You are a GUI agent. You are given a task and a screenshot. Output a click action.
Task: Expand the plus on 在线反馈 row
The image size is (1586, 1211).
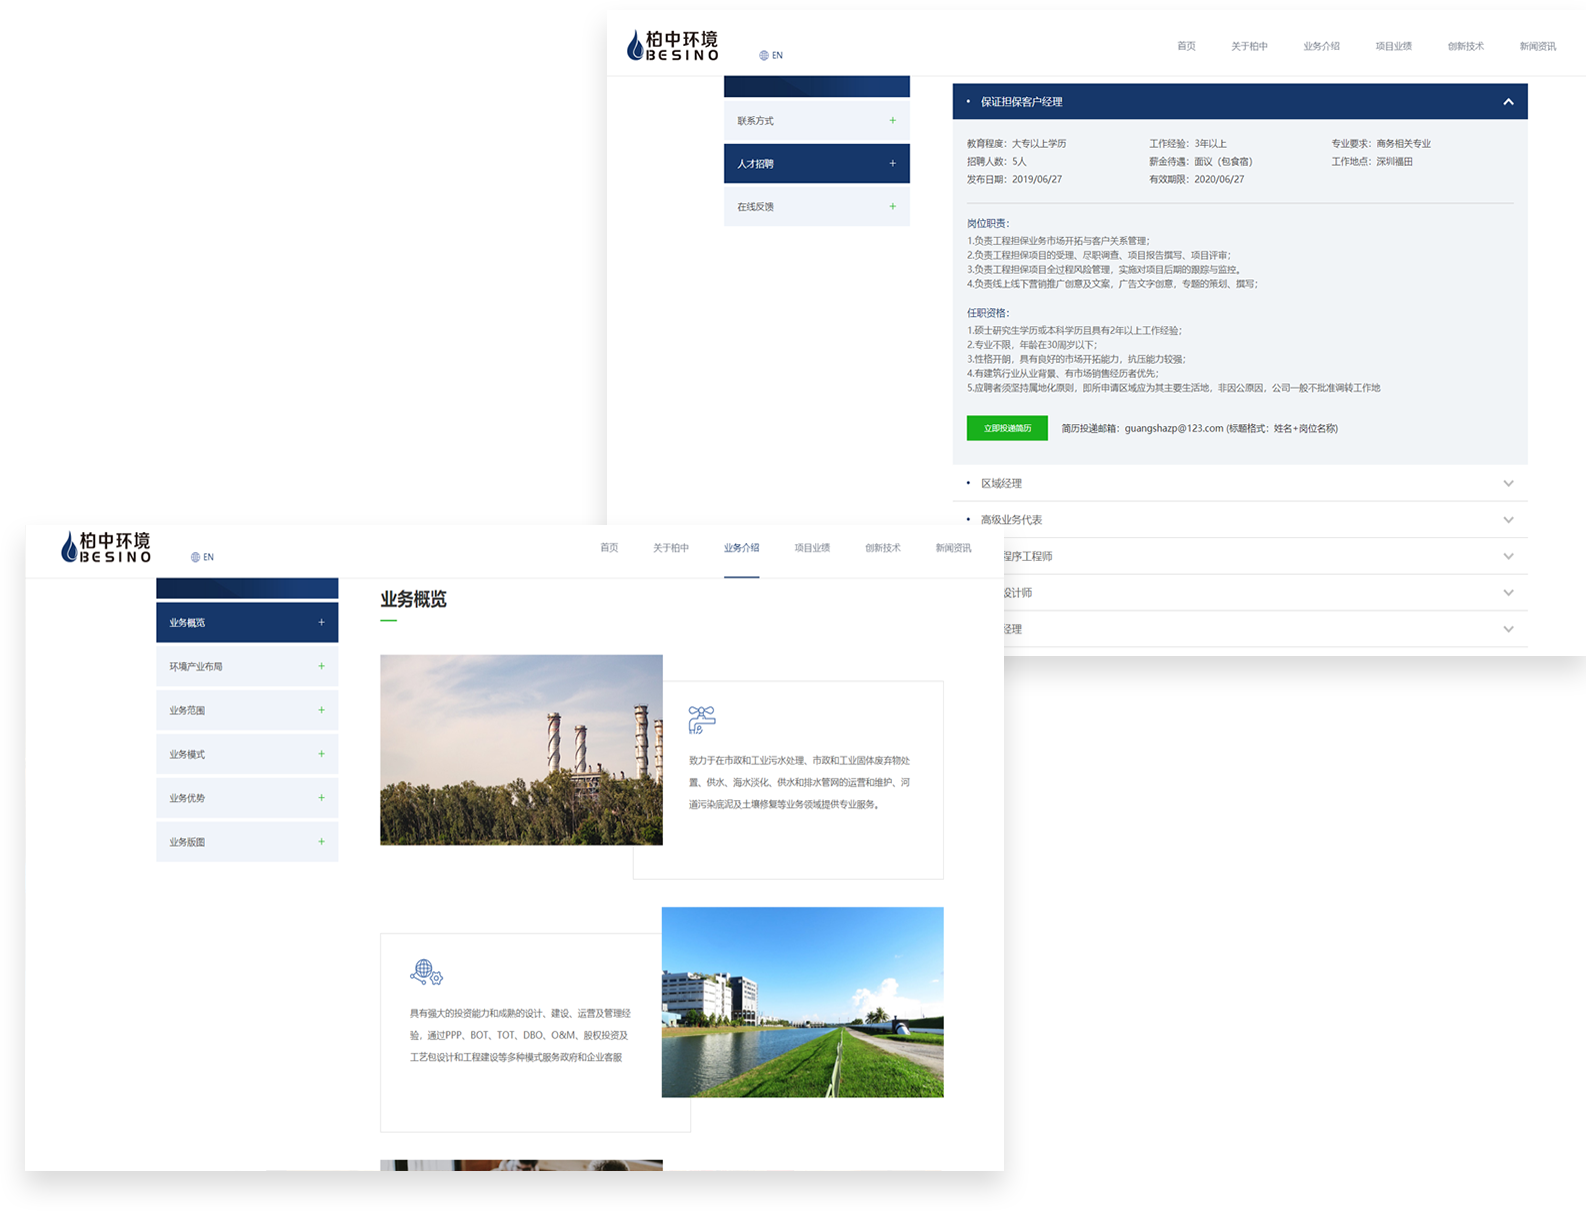tap(892, 206)
